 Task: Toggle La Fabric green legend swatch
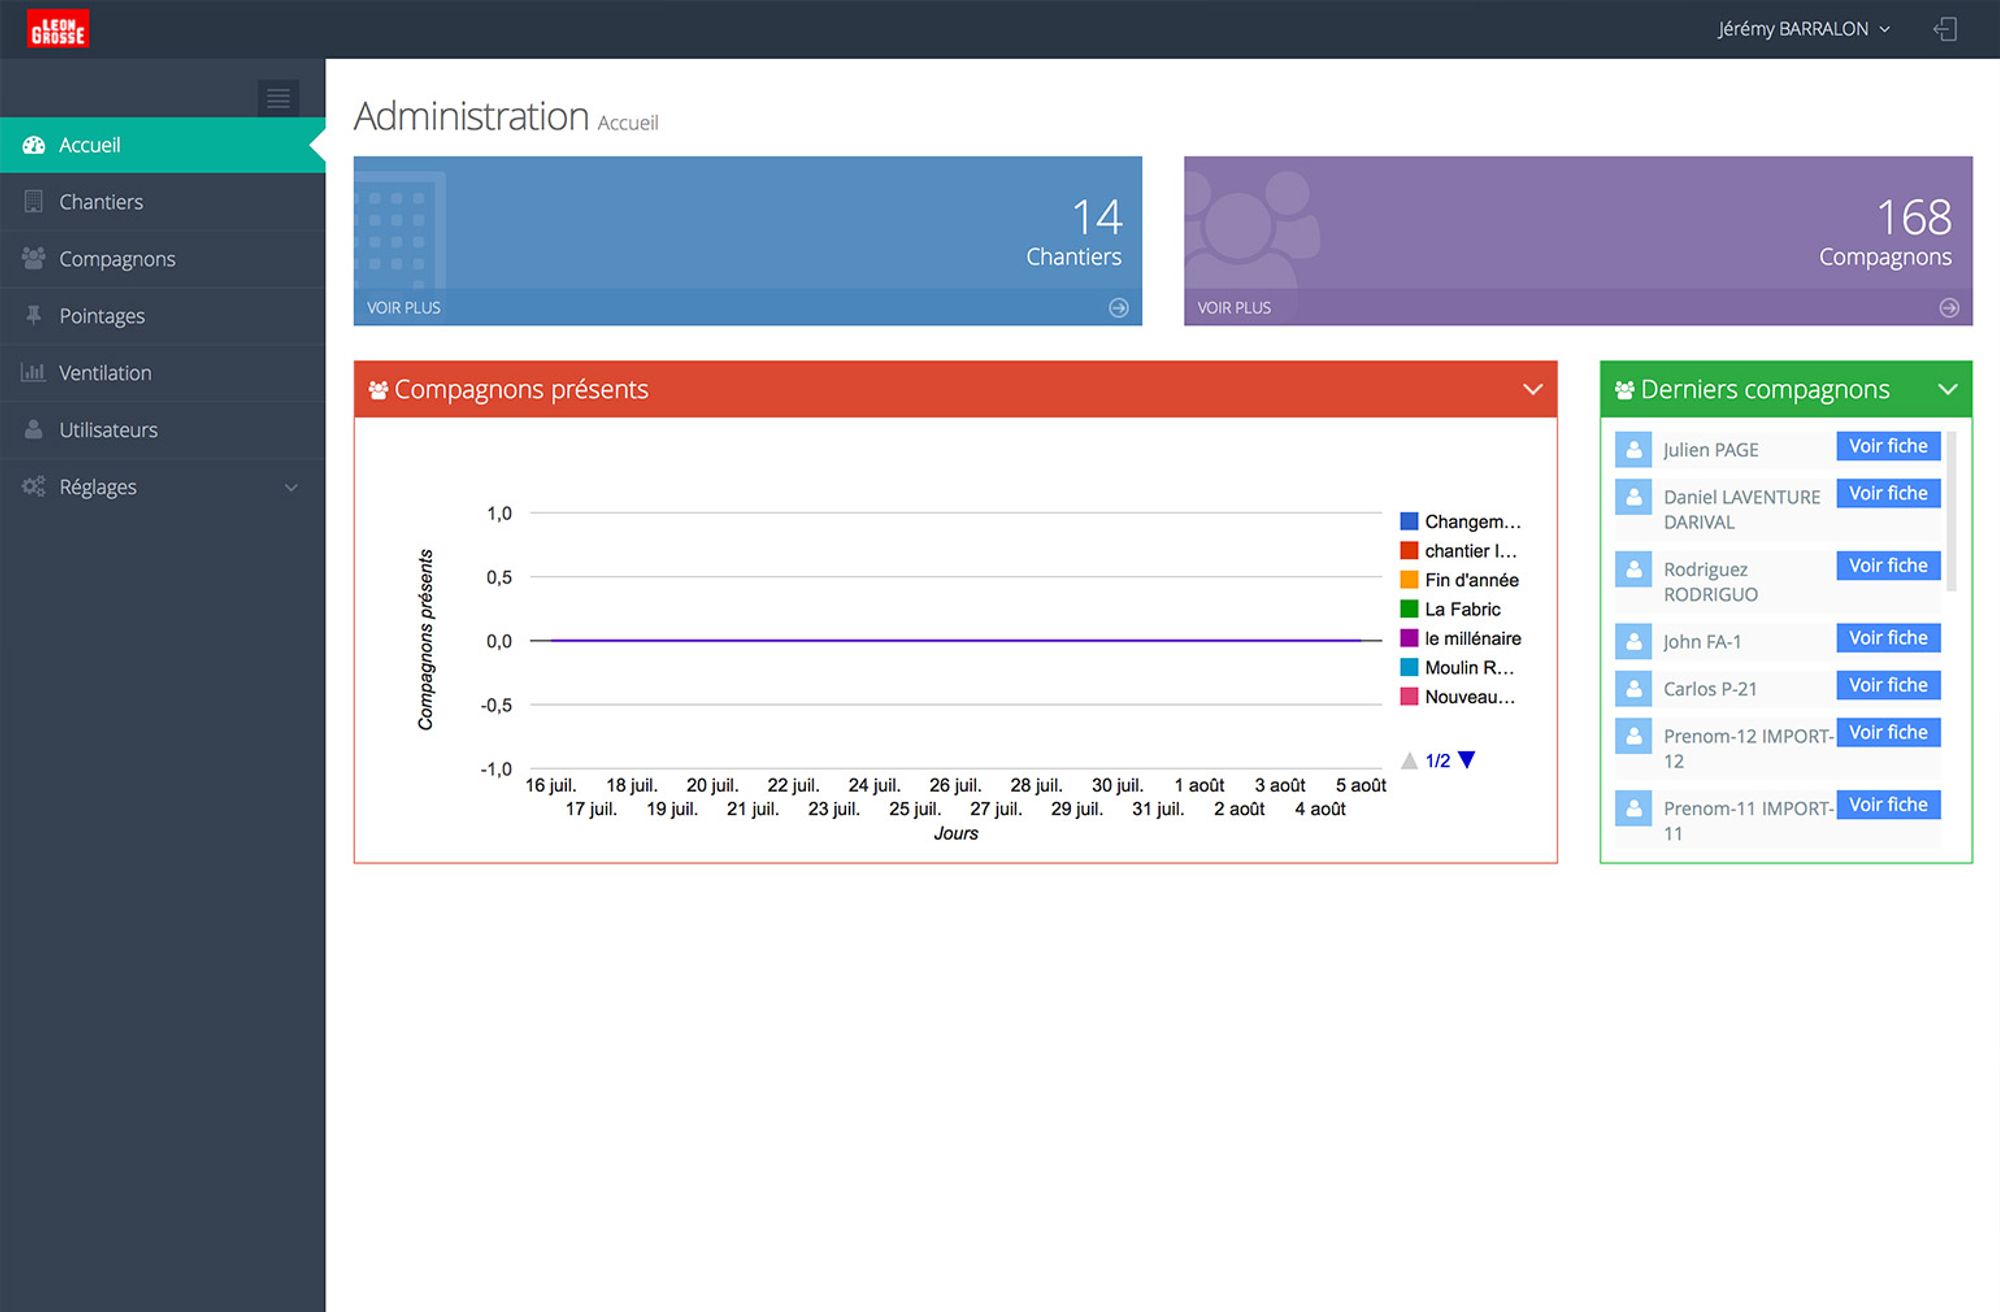click(x=1409, y=609)
